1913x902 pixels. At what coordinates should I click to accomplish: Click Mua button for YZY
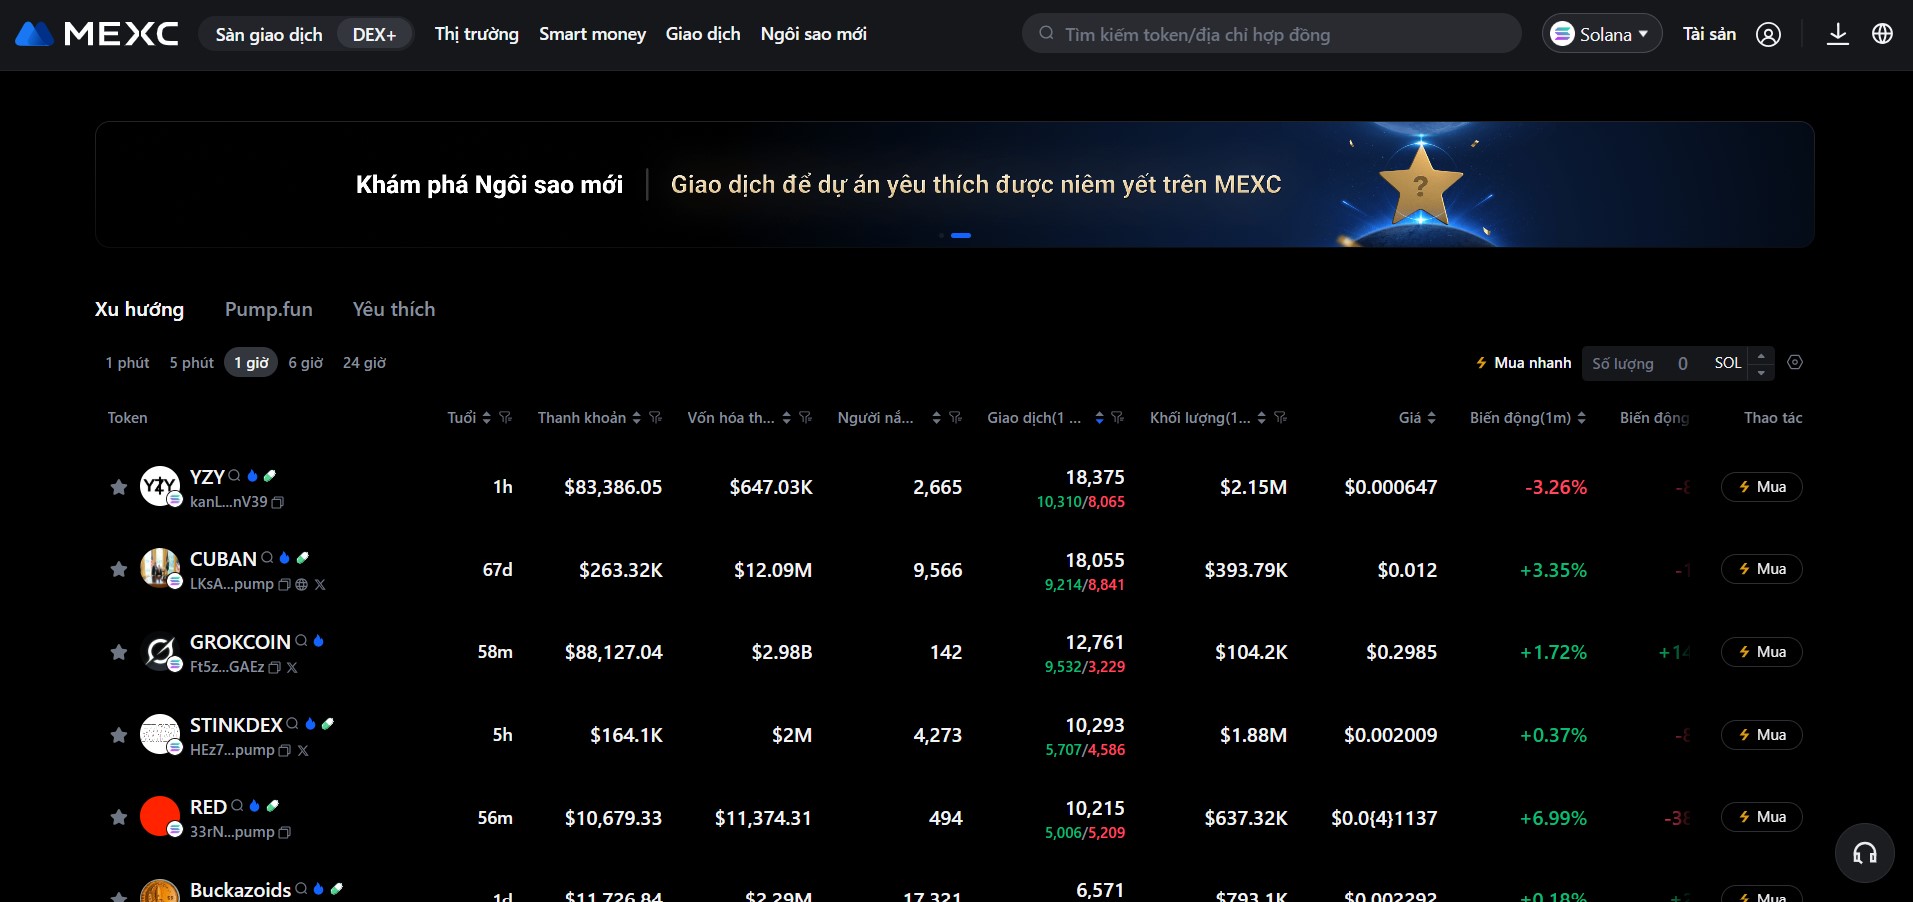tap(1762, 487)
